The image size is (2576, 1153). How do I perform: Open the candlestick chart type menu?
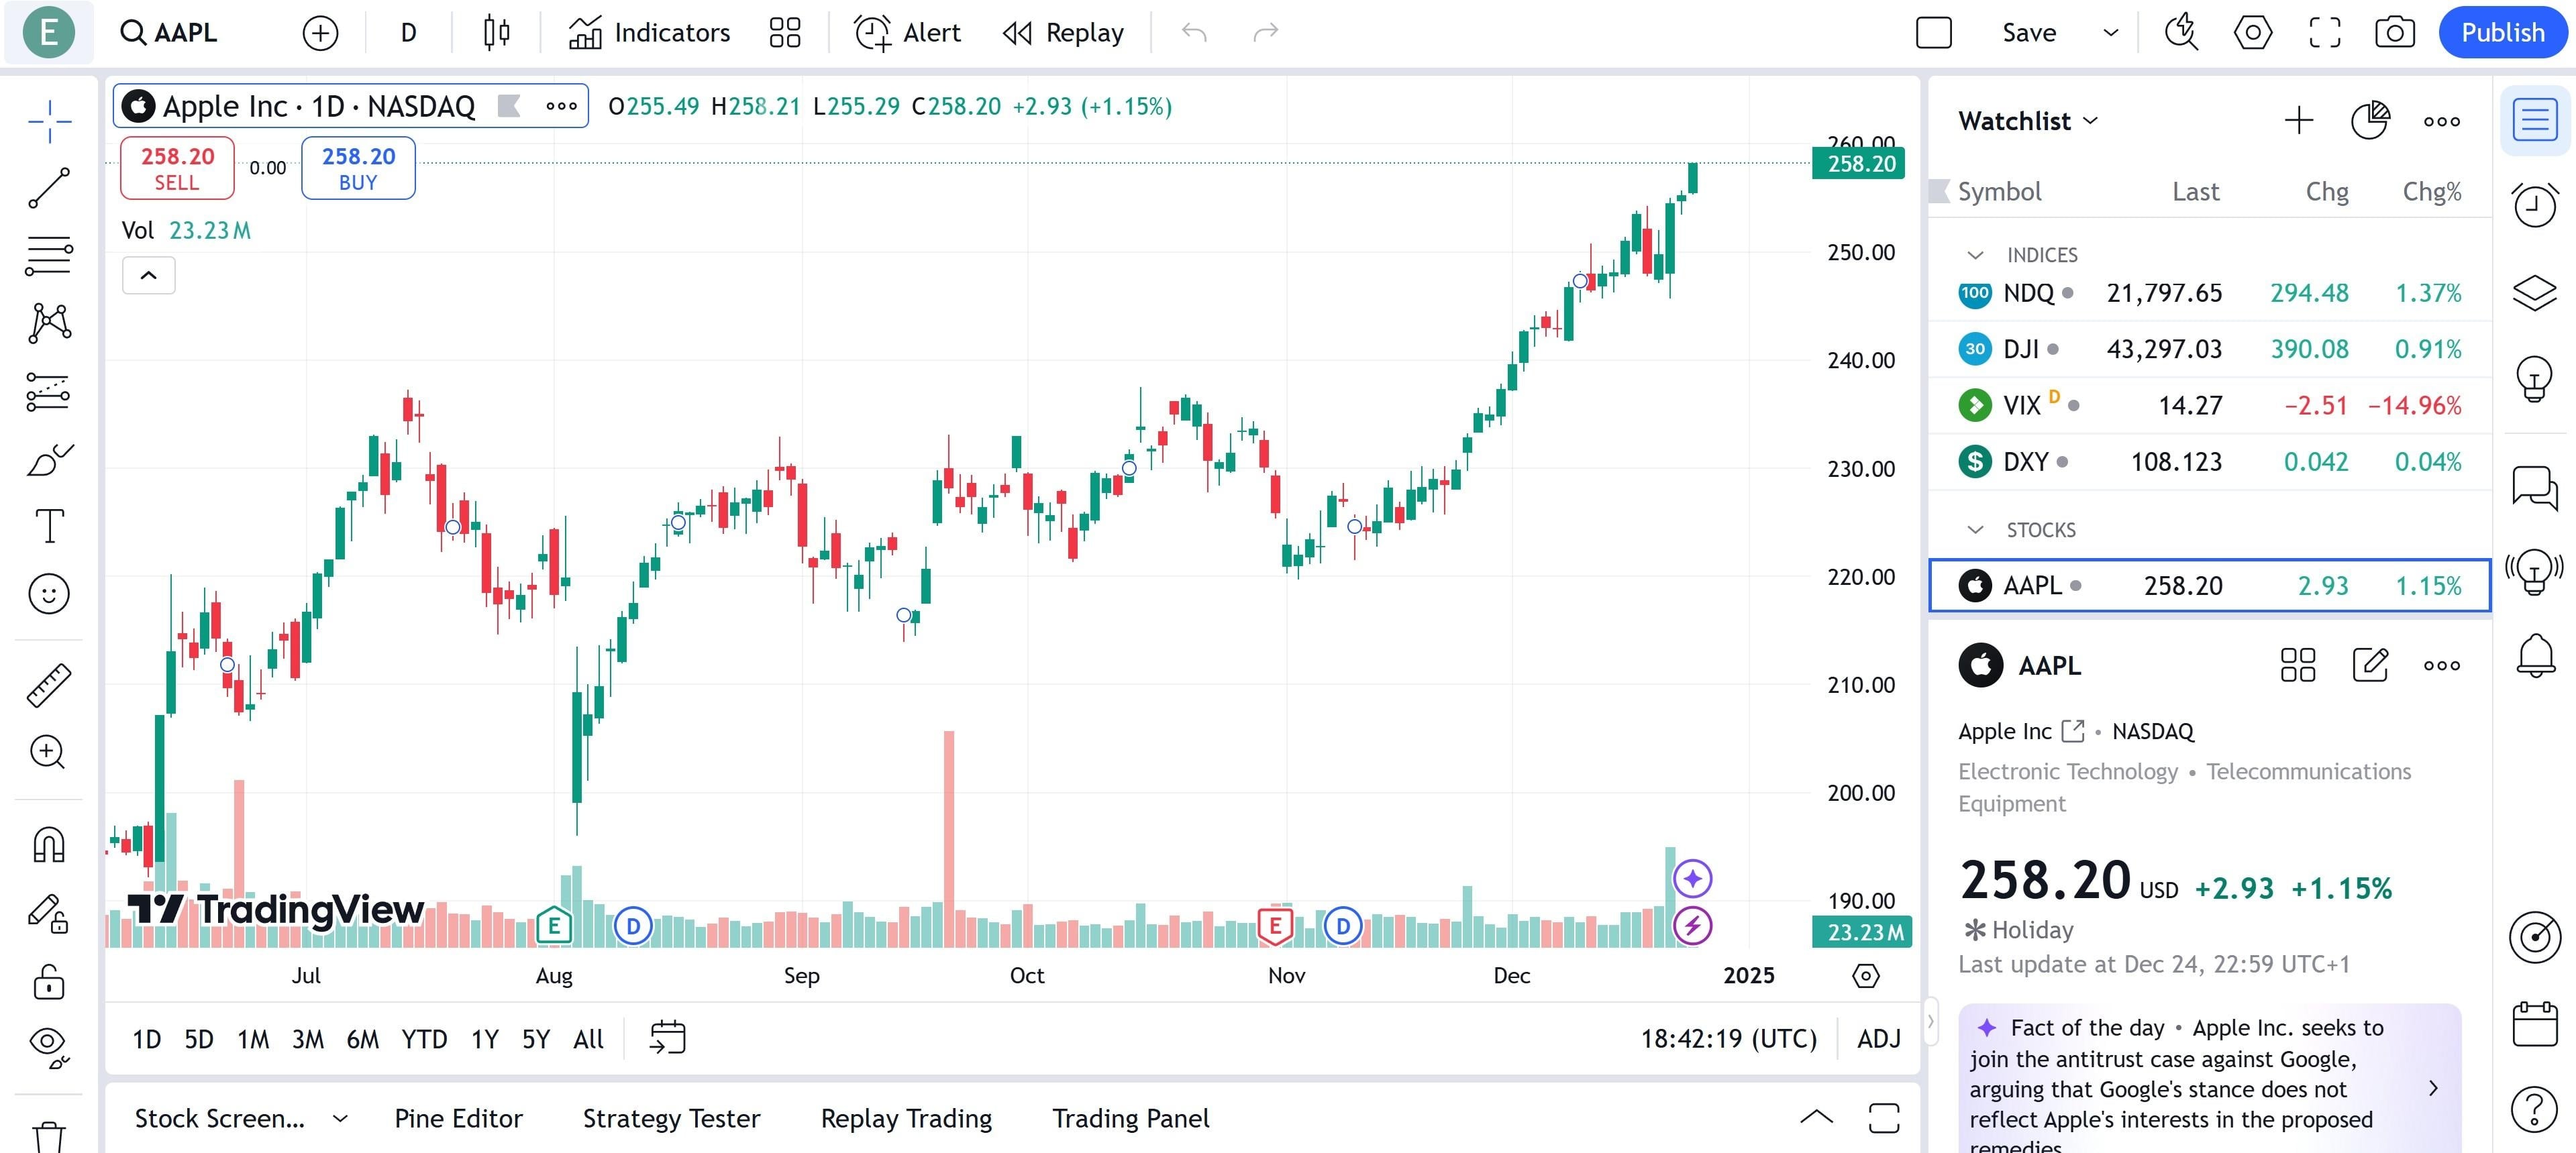click(x=496, y=33)
